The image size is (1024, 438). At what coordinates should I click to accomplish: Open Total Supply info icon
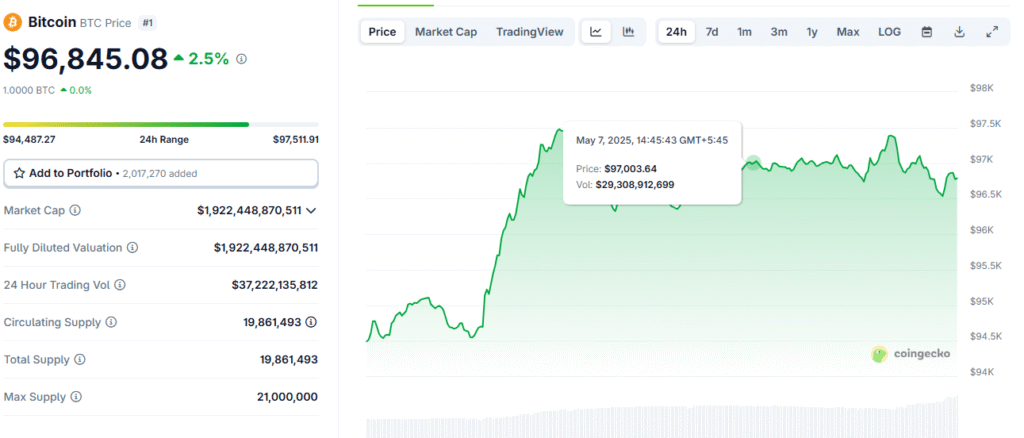(x=80, y=359)
